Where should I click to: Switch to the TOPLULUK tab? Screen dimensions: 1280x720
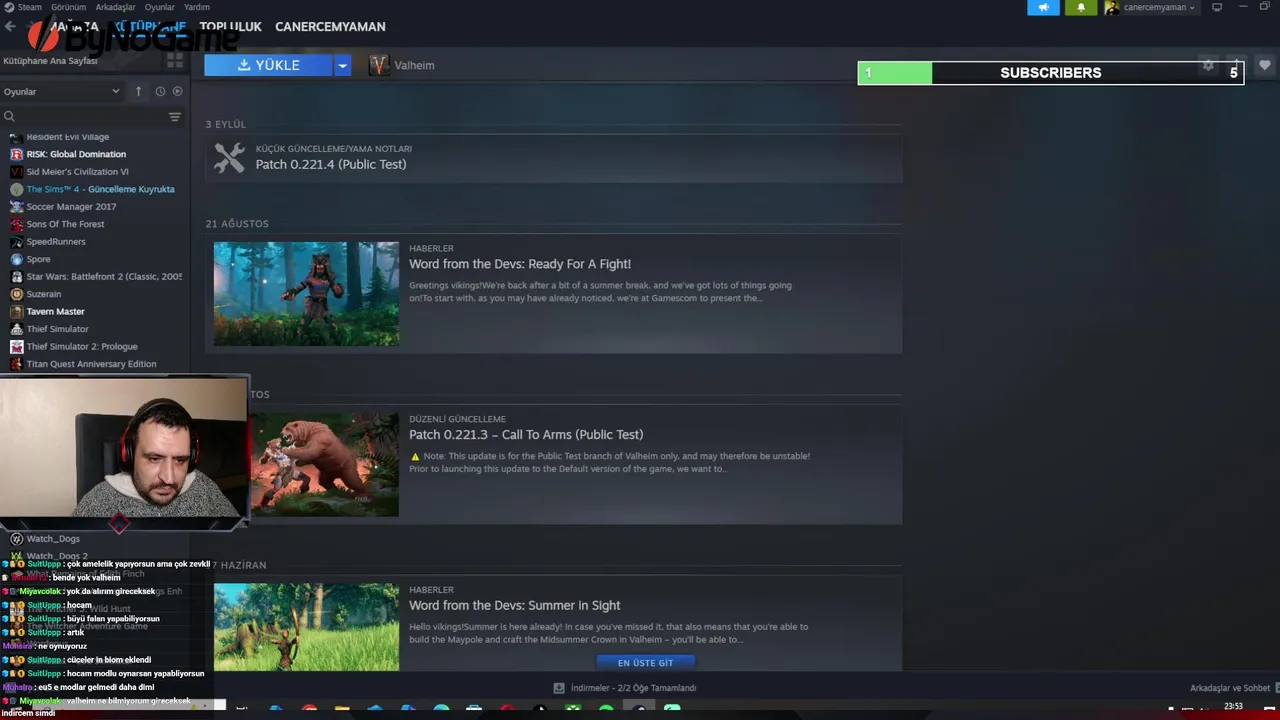tap(230, 27)
